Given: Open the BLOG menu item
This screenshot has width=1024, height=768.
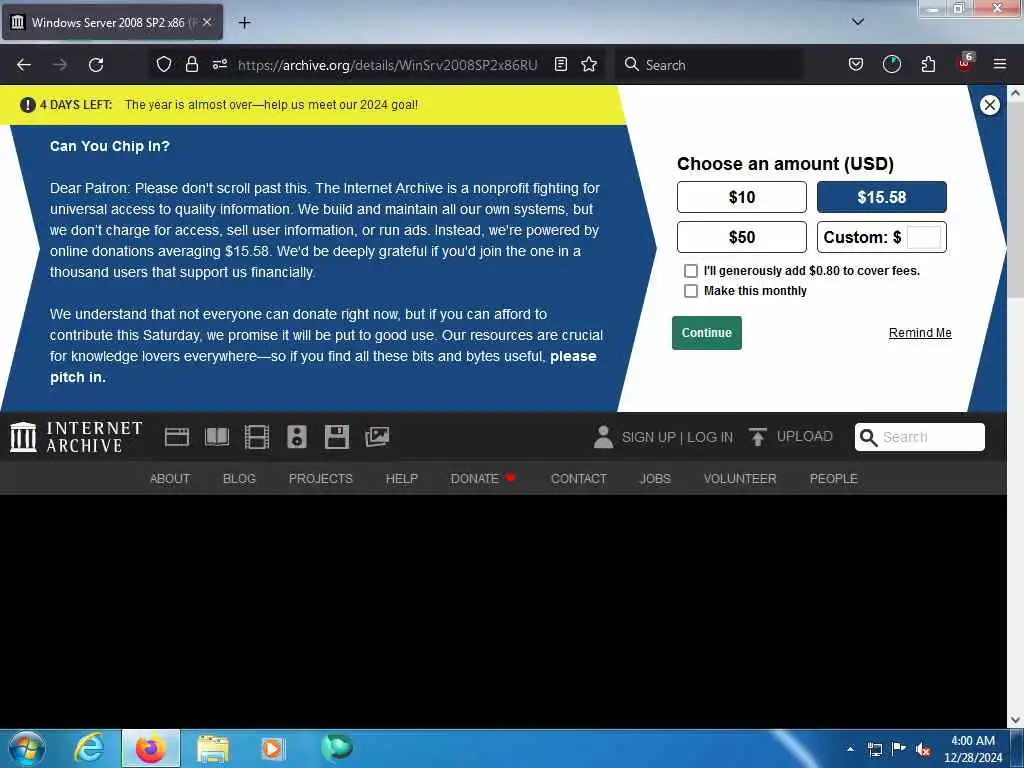Looking at the screenshot, I should point(239,479).
